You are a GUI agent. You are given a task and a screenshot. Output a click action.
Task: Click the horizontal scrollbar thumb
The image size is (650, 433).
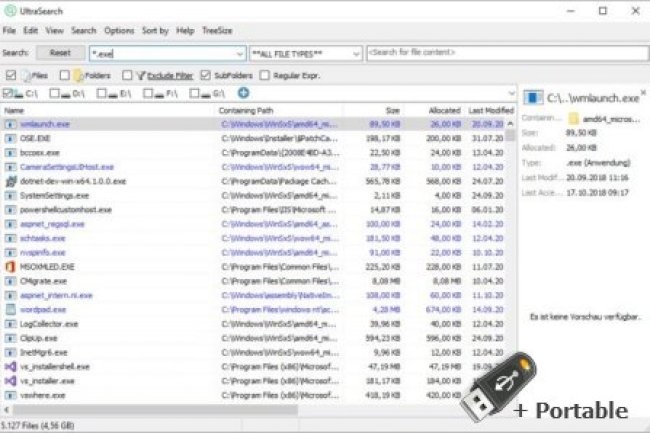click(155, 410)
